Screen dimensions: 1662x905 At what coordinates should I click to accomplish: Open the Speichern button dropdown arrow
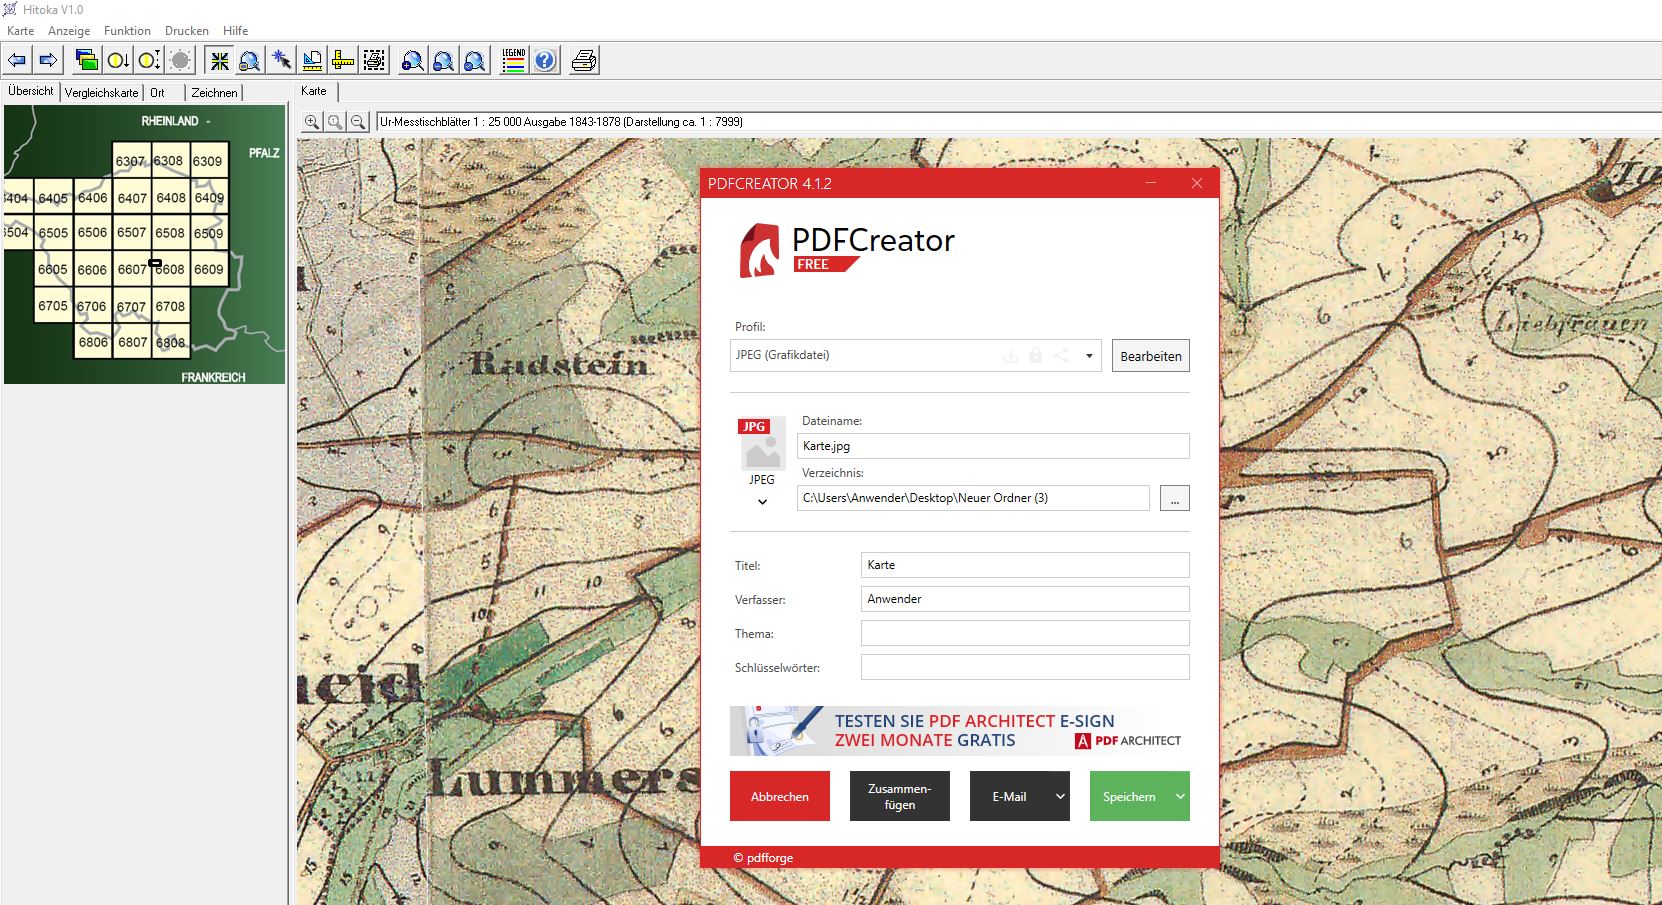(x=1180, y=796)
